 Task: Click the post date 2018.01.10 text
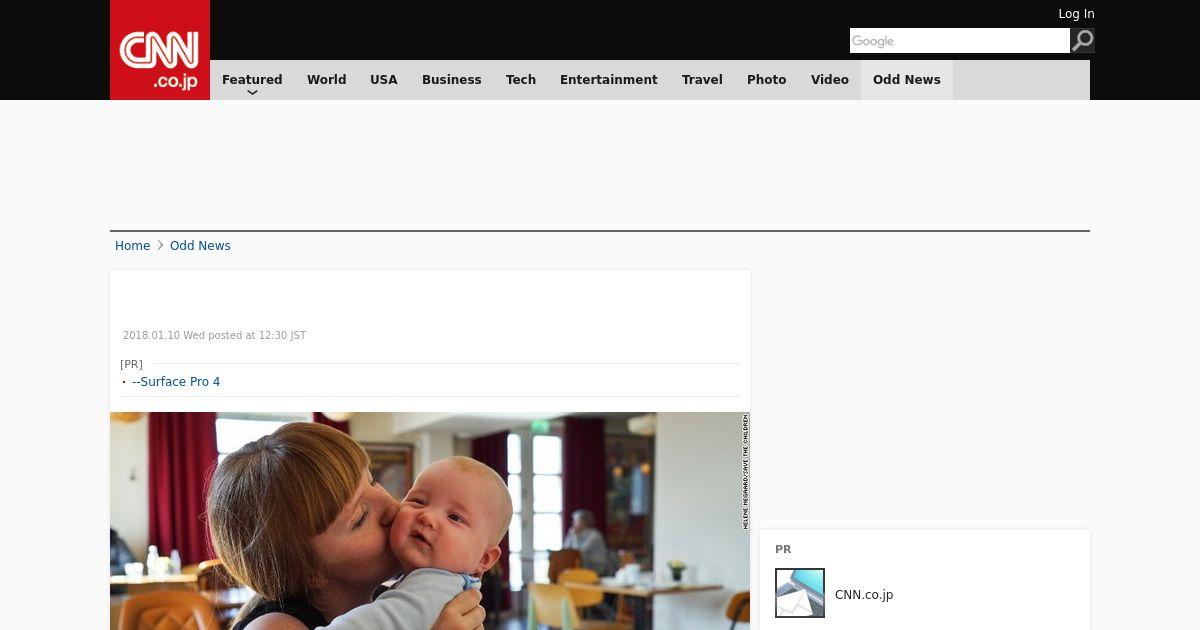click(214, 336)
